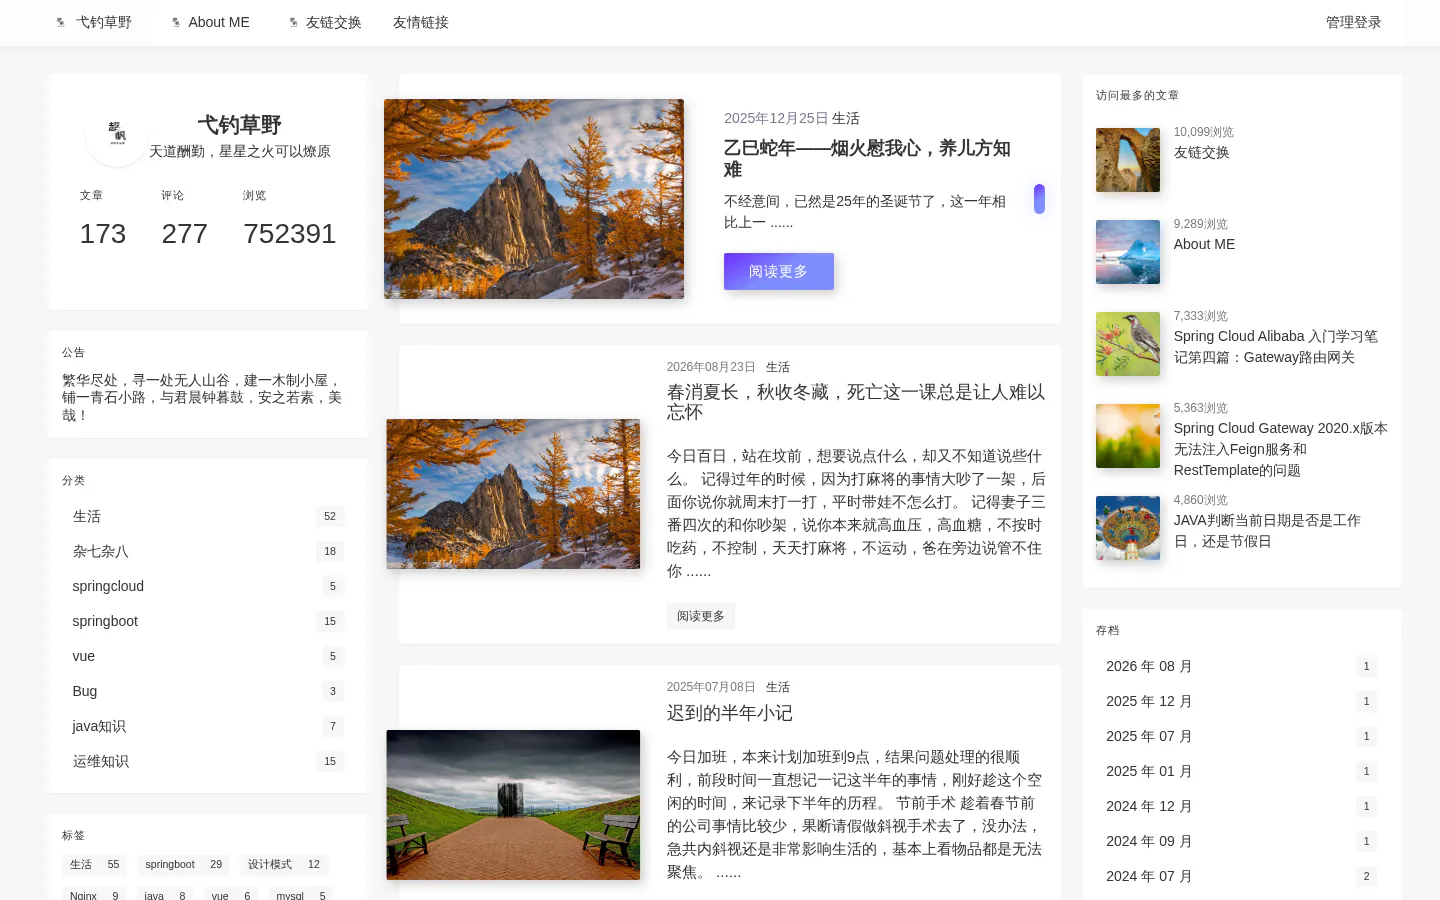Screen dimensions: 1440x900
Task: Click the green blur thumbnail beside Gateway post
Action: (x=1128, y=436)
